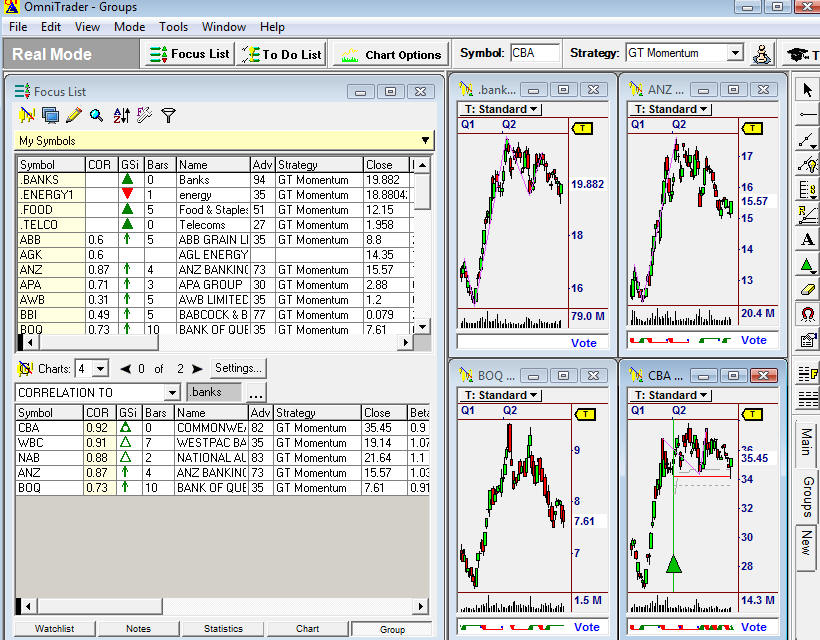Select the trend line drawing tool
The width and height of the screenshot is (820, 640).
pyautogui.click(x=807, y=140)
